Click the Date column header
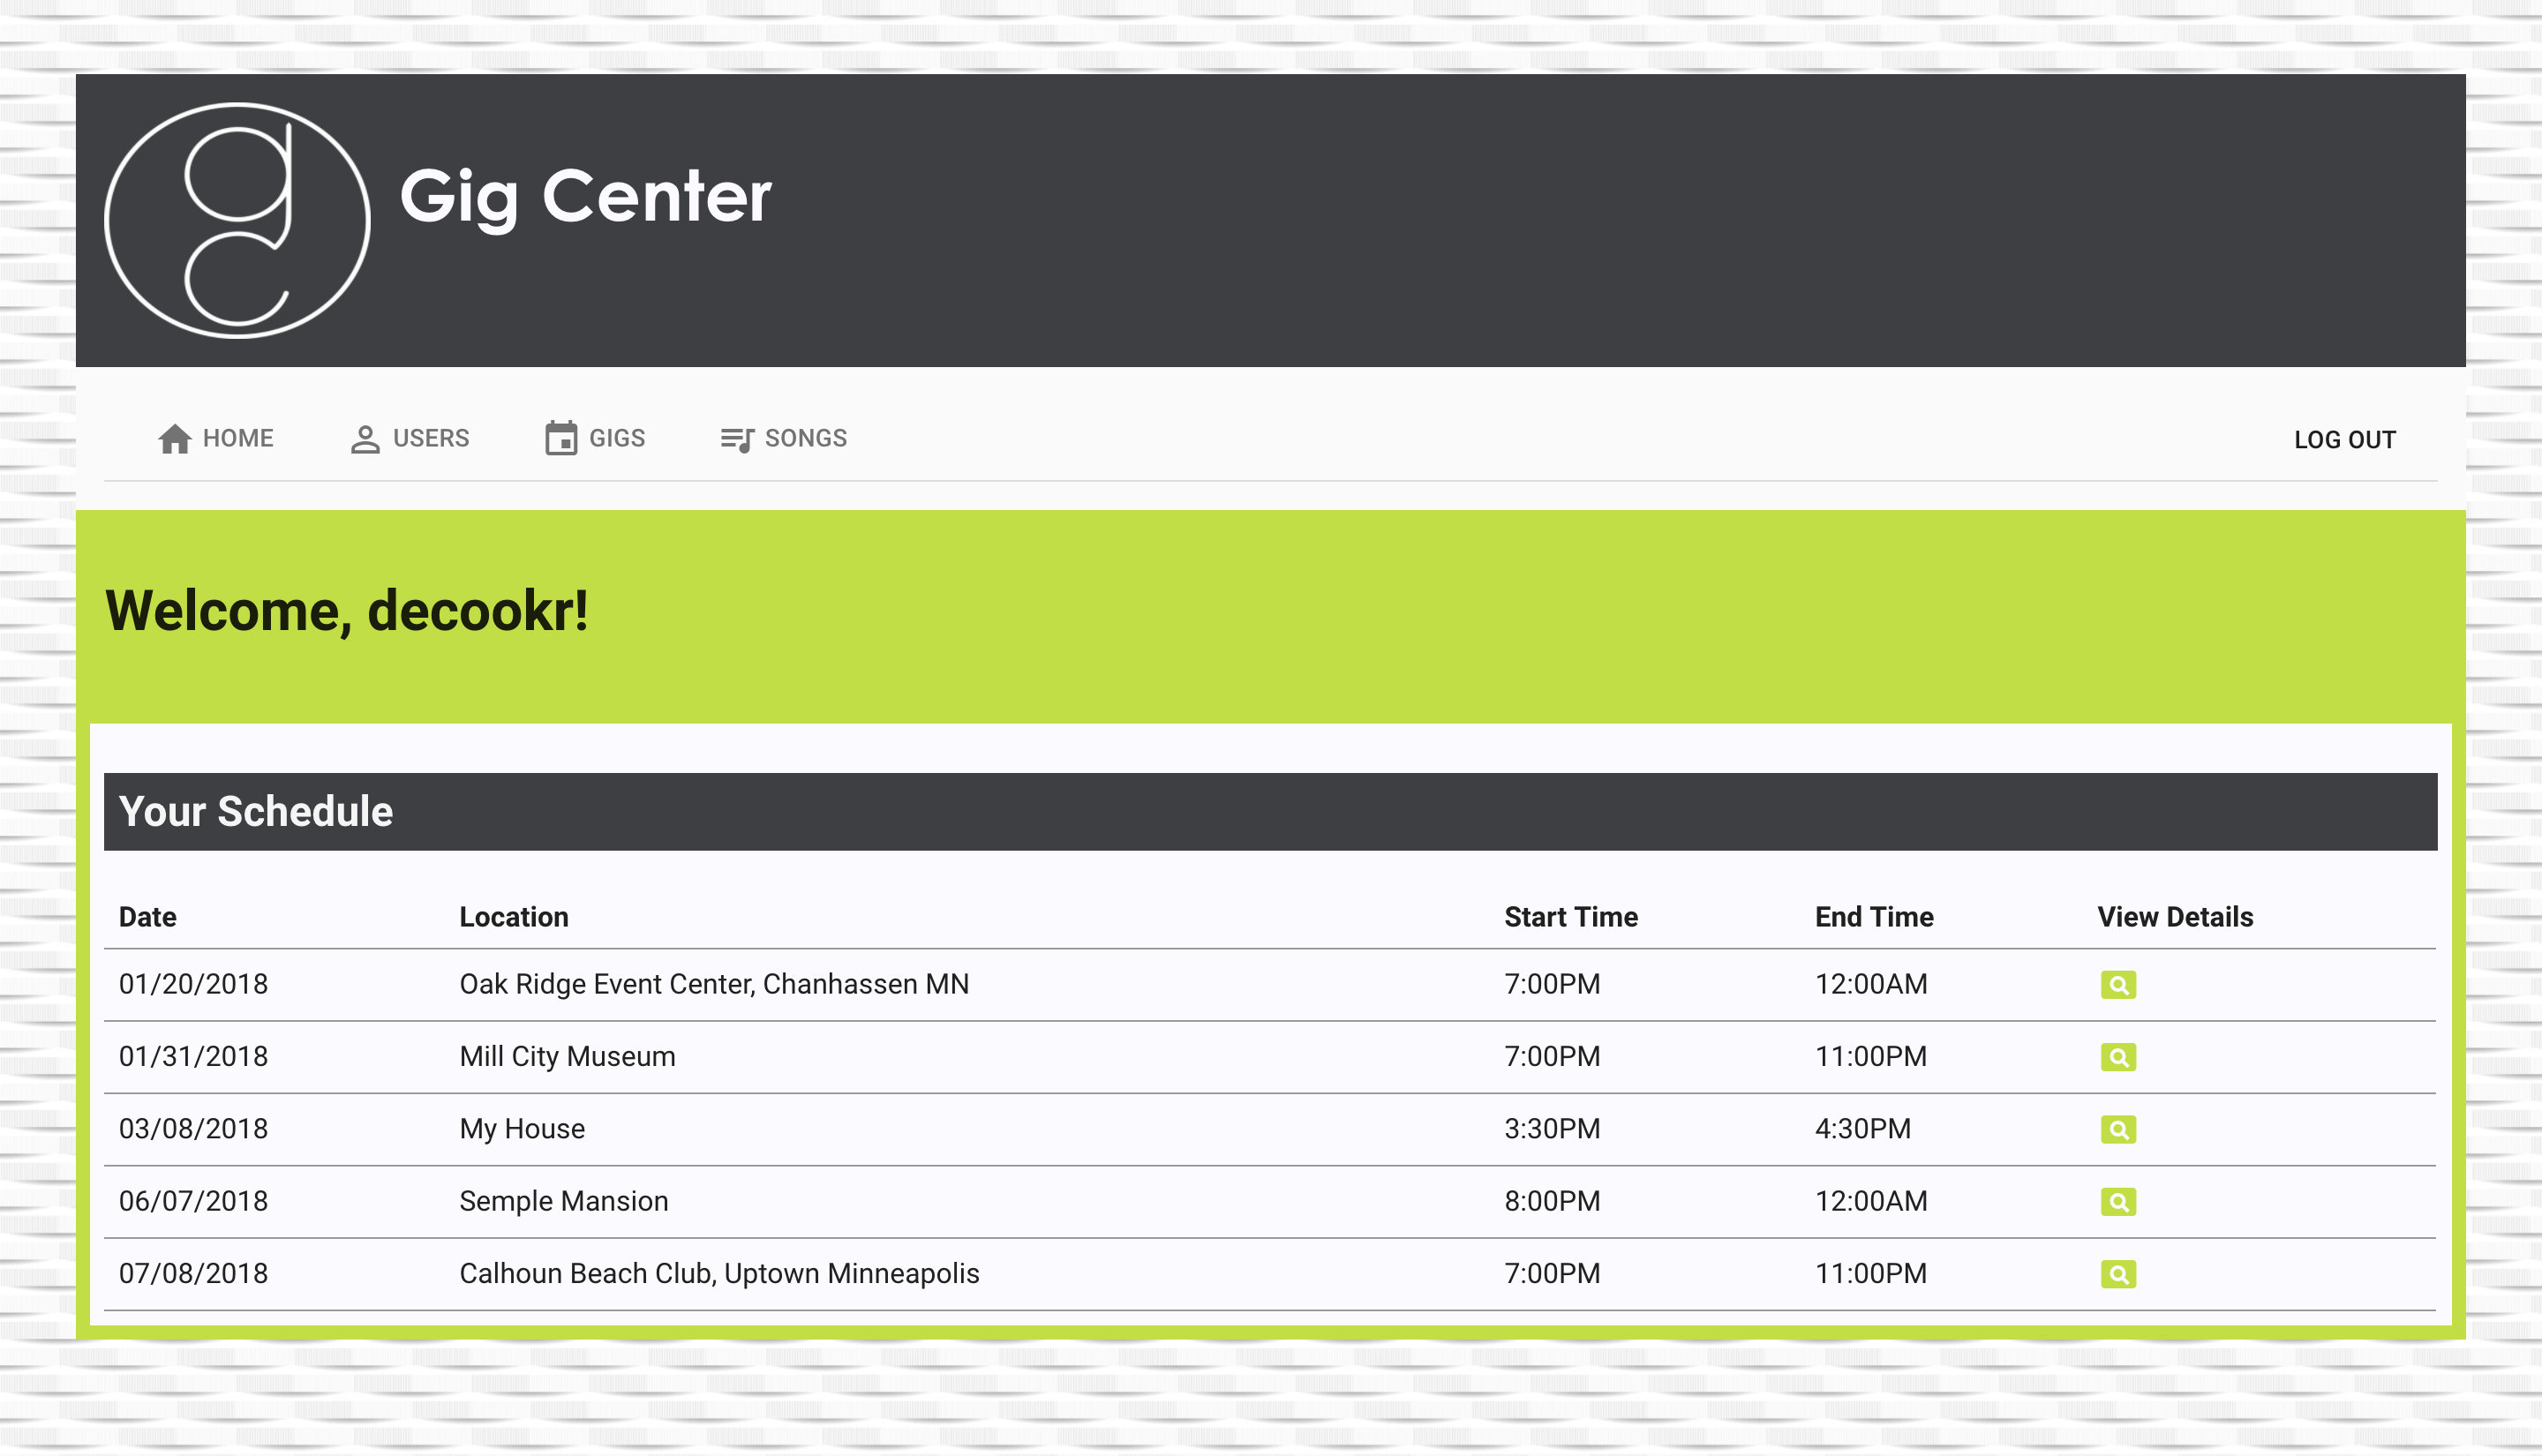This screenshot has height=1456, width=2542. (x=147, y=917)
